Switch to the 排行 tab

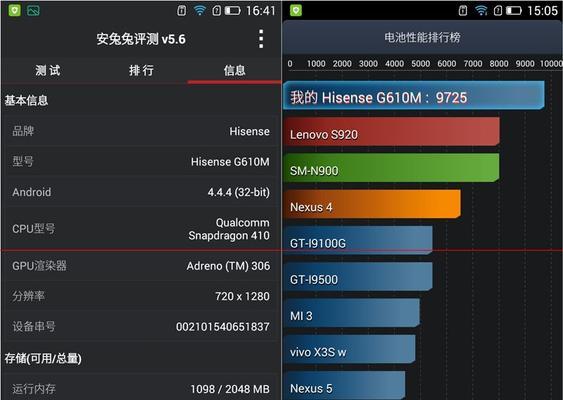141,70
